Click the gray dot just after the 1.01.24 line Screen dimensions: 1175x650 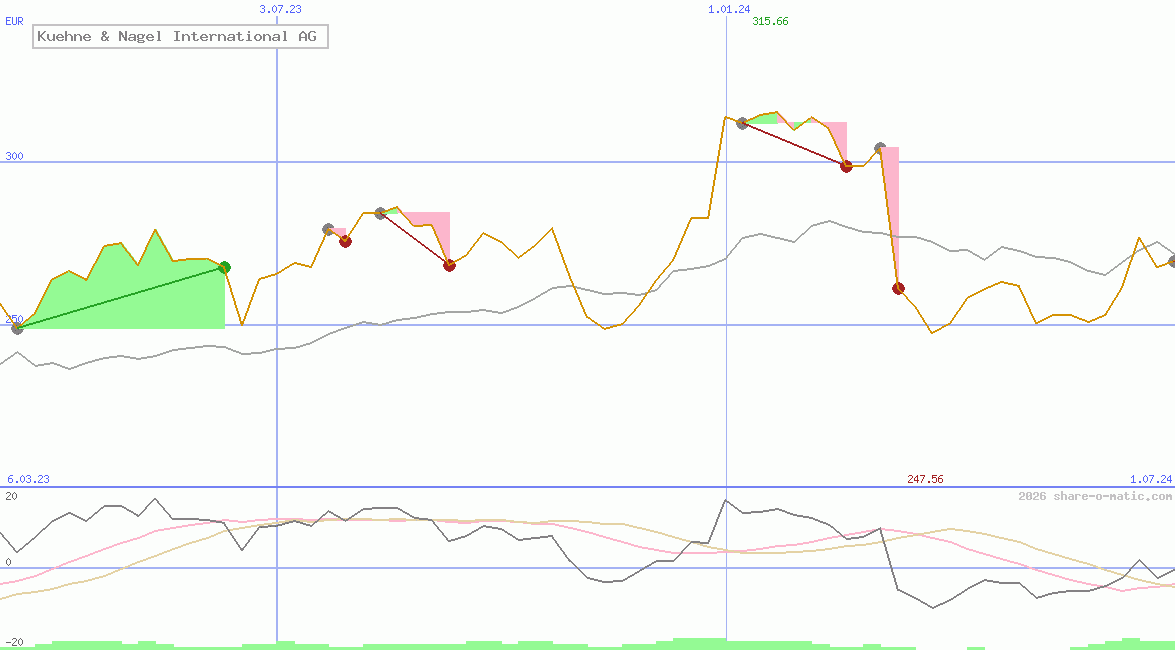point(742,123)
